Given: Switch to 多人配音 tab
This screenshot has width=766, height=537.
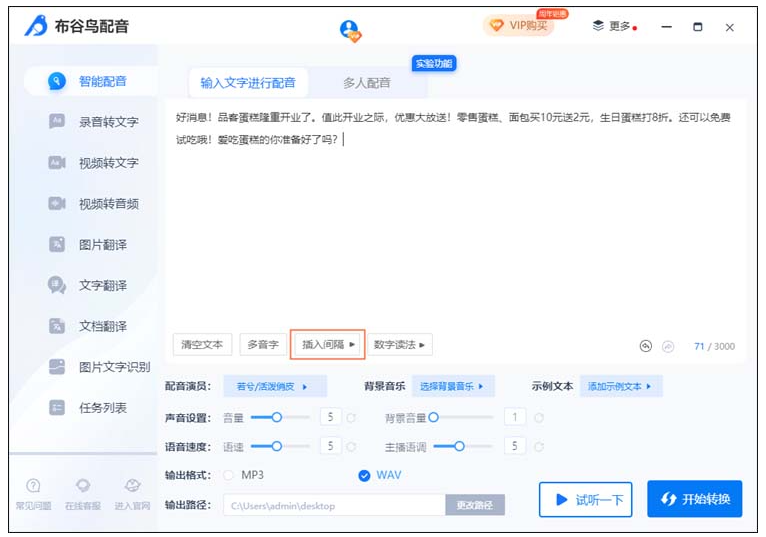Looking at the screenshot, I should click(367, 83).
